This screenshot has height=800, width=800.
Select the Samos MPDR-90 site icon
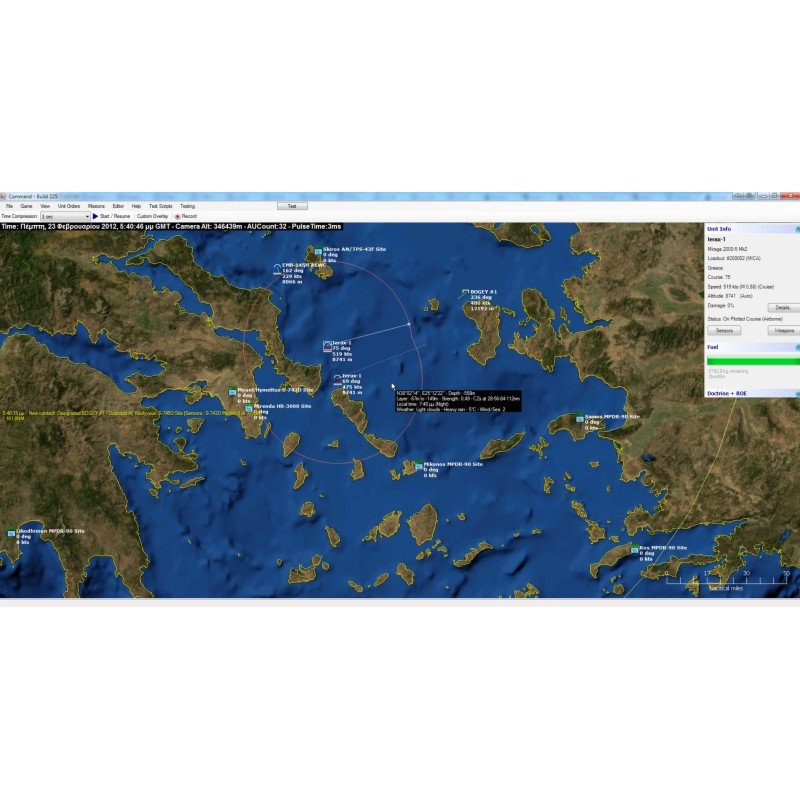(581, 418)
